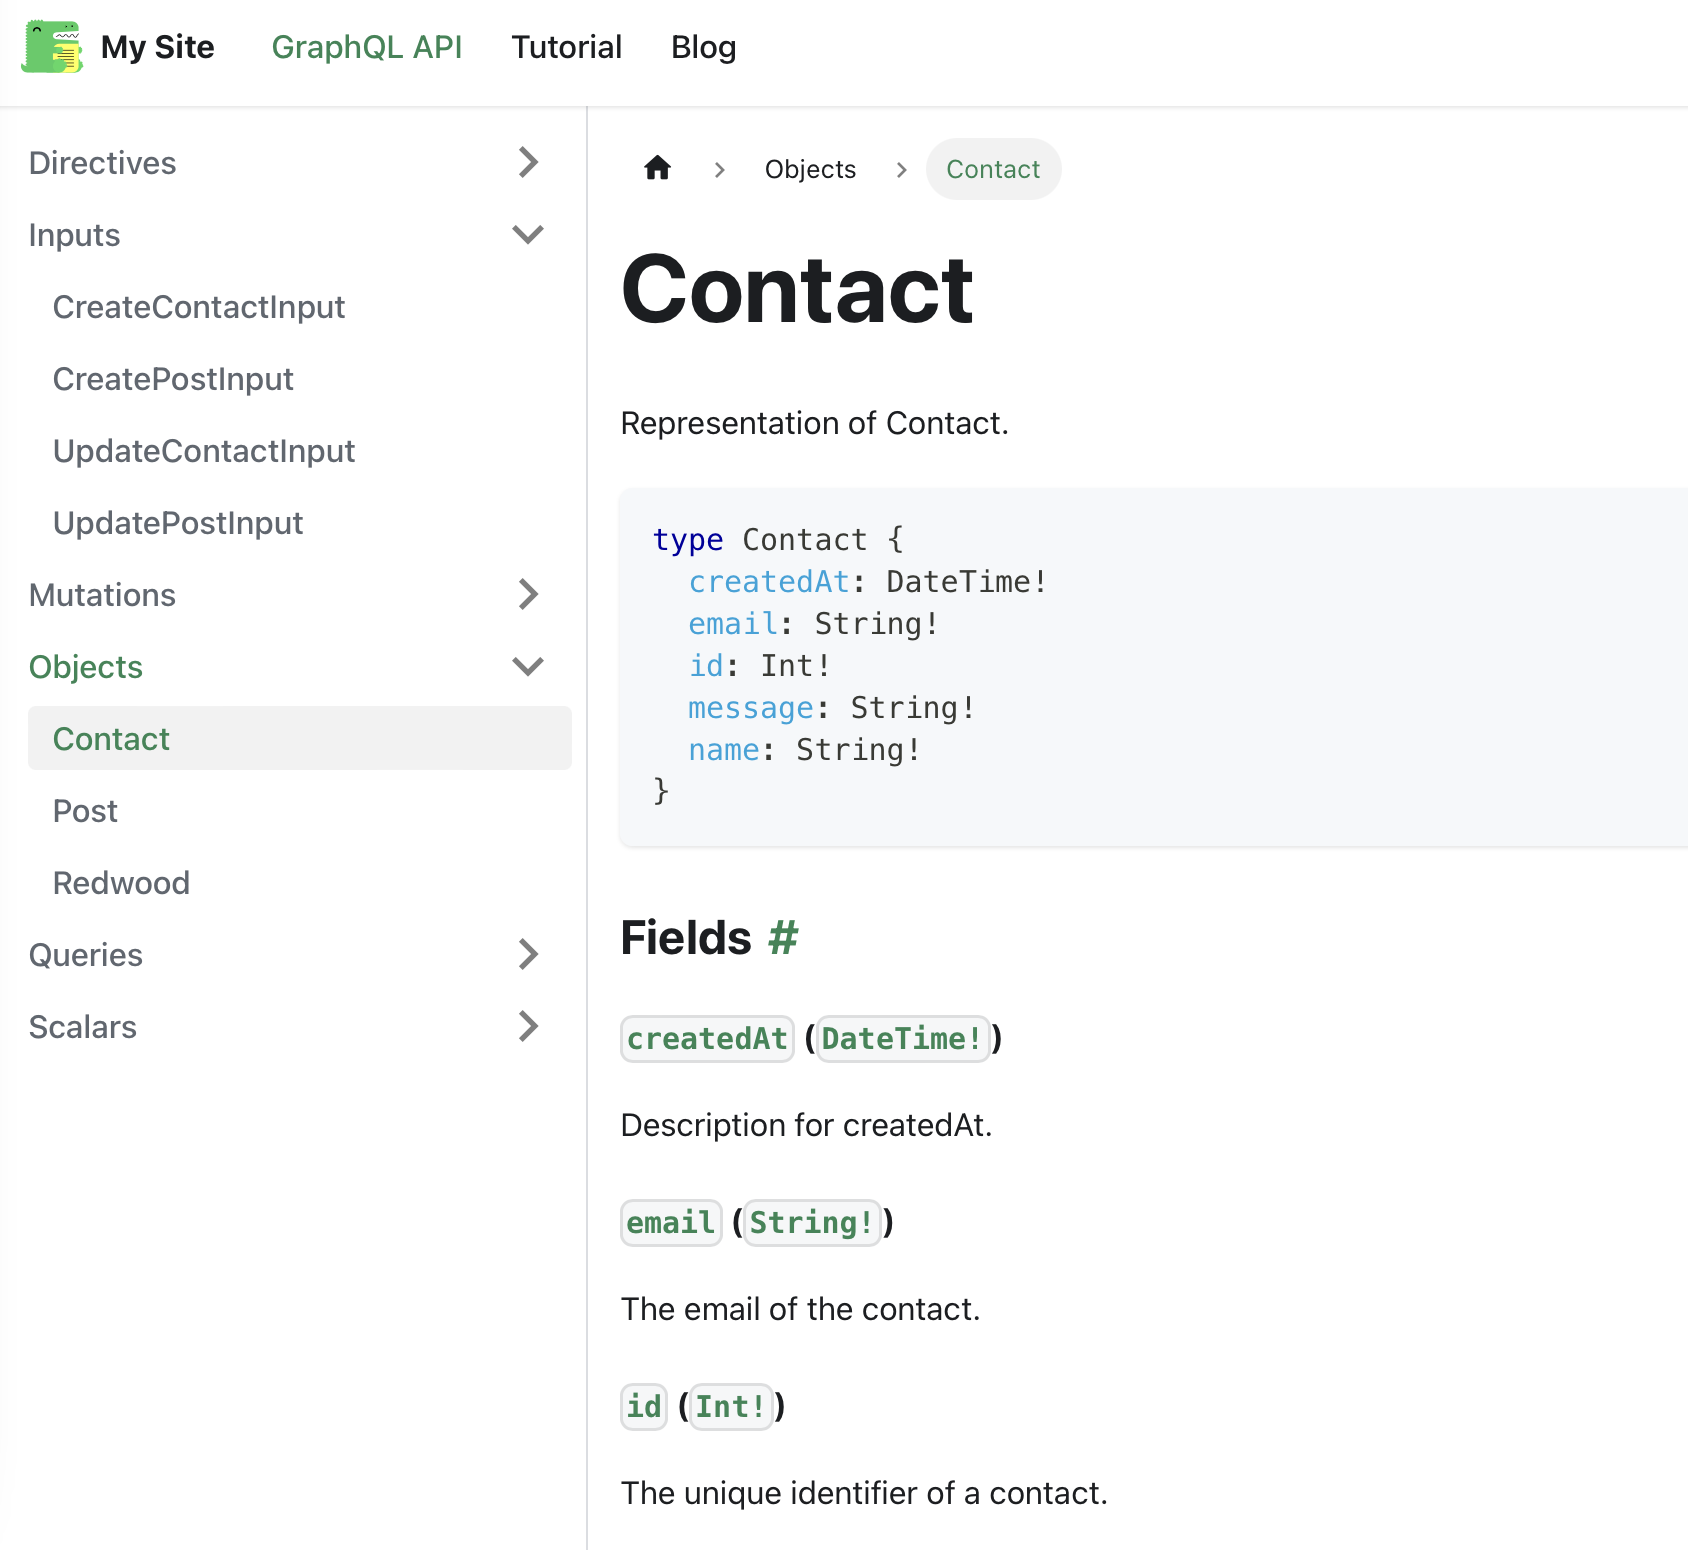
Task: Open CreateContactInput in the sidebar
Action: pos(198,307)
